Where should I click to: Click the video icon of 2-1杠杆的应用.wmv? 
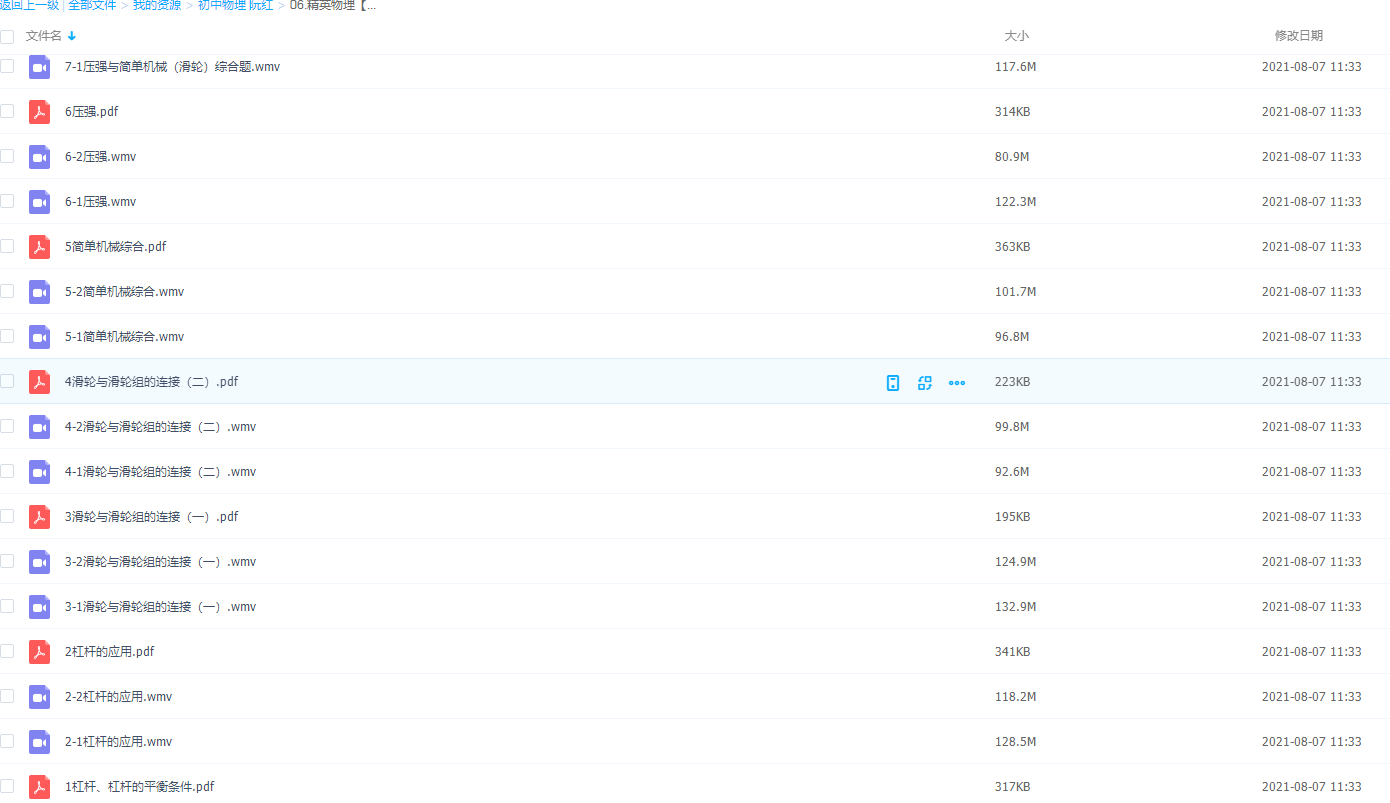tap(39, 742)
